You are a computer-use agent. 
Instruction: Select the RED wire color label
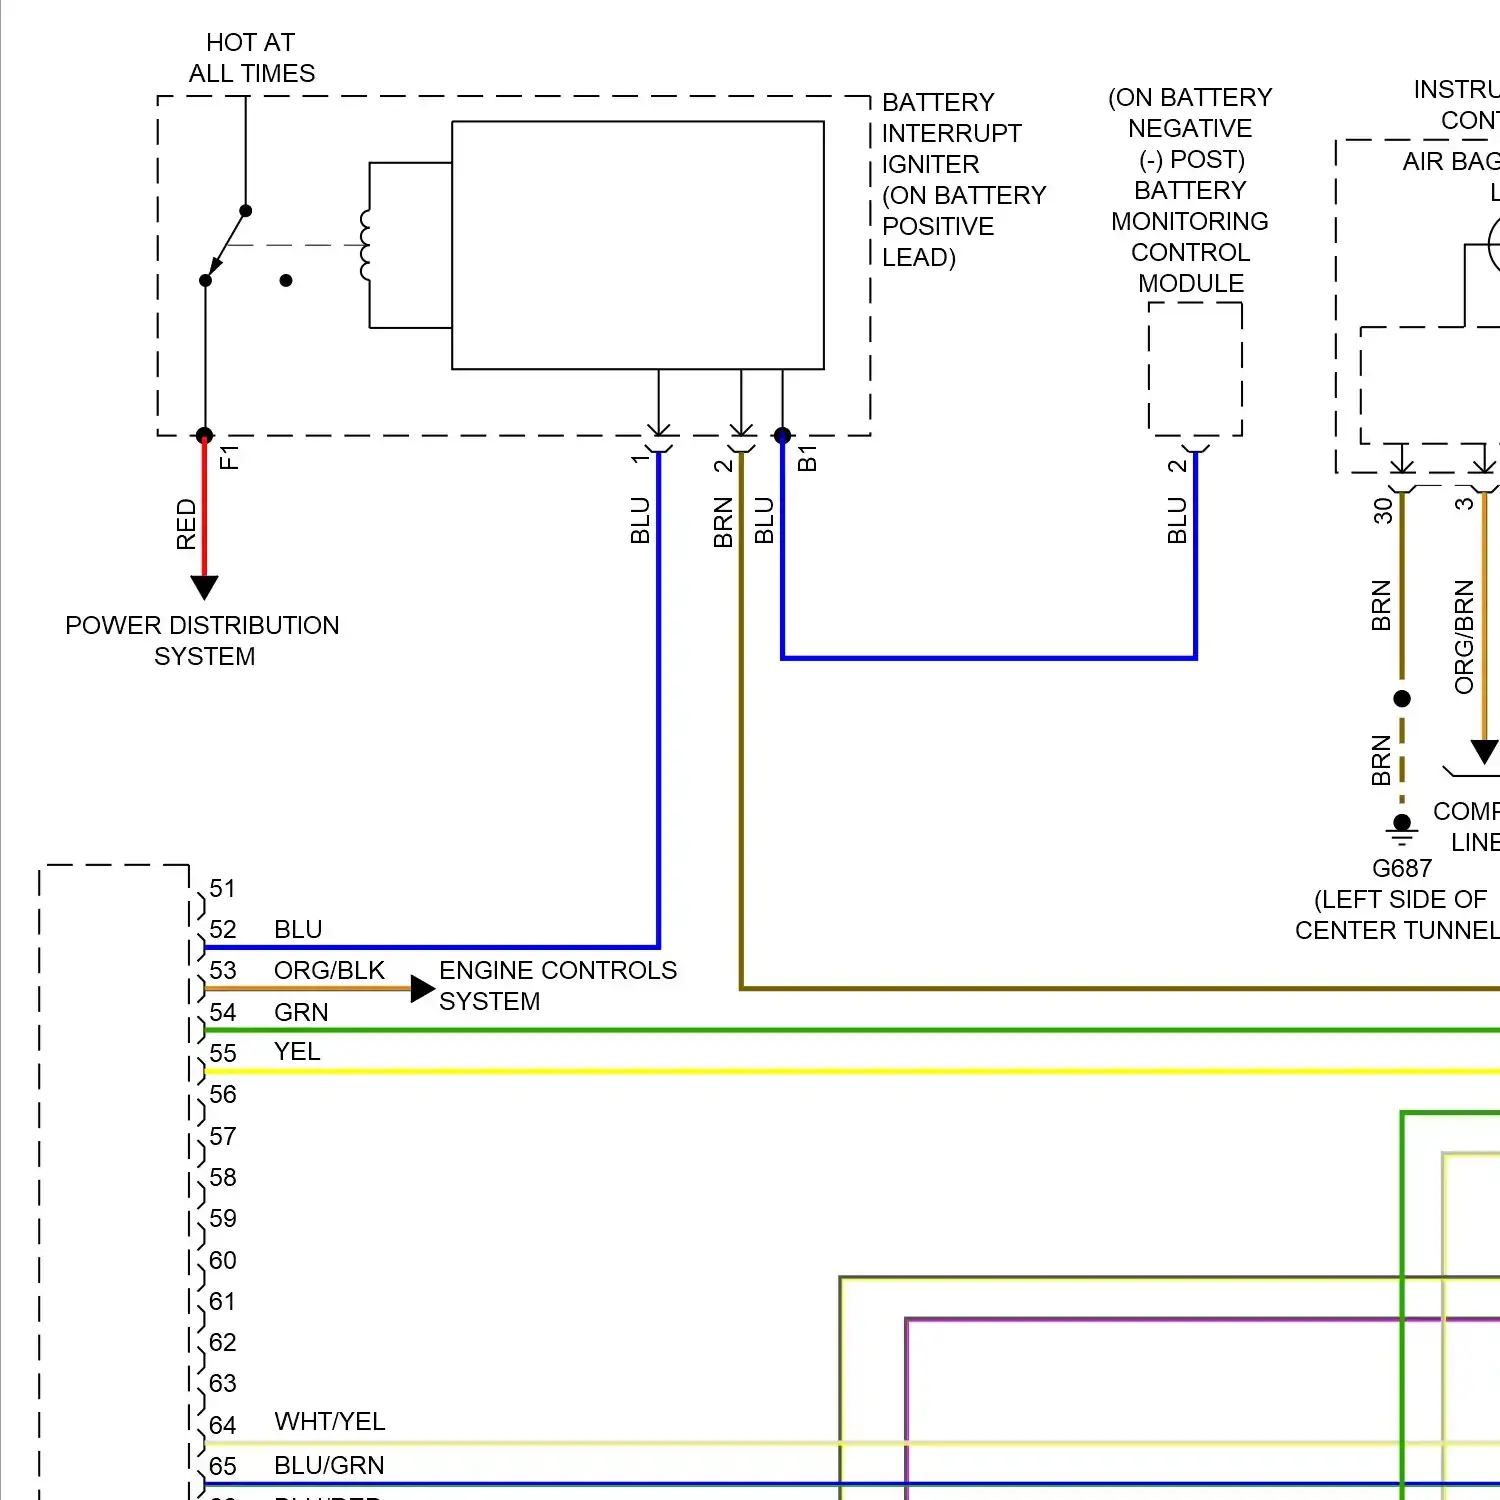187,524
